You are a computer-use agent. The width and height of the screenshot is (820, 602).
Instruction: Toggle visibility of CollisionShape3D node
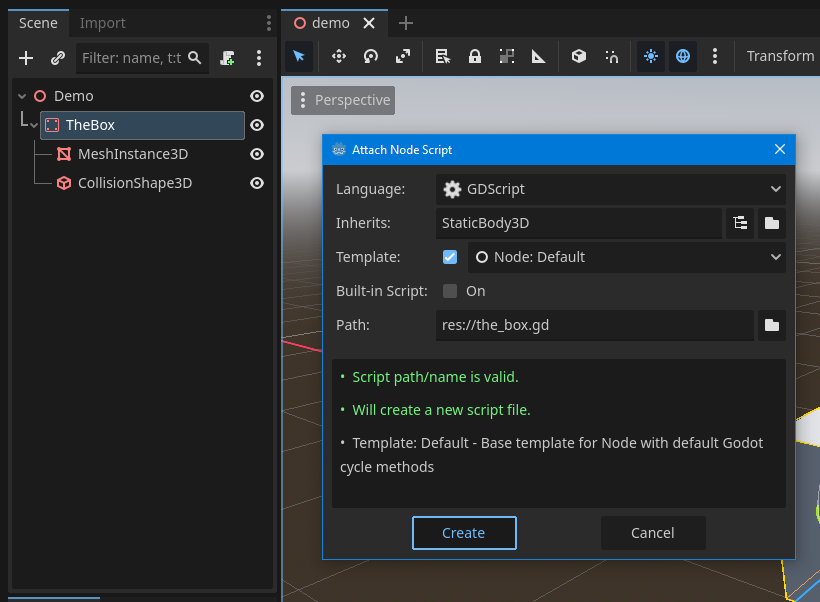point(257,183)
